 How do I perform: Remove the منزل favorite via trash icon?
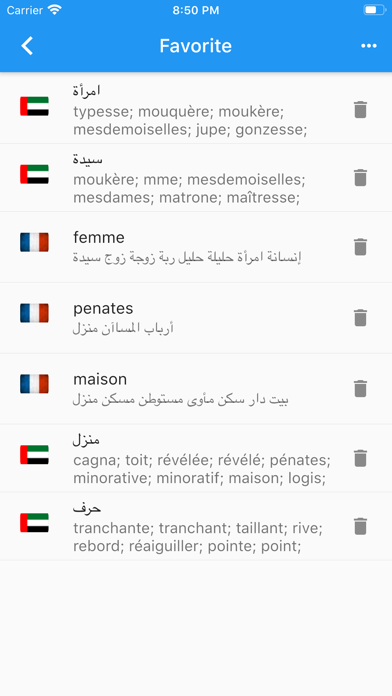[x=360, y=458]
